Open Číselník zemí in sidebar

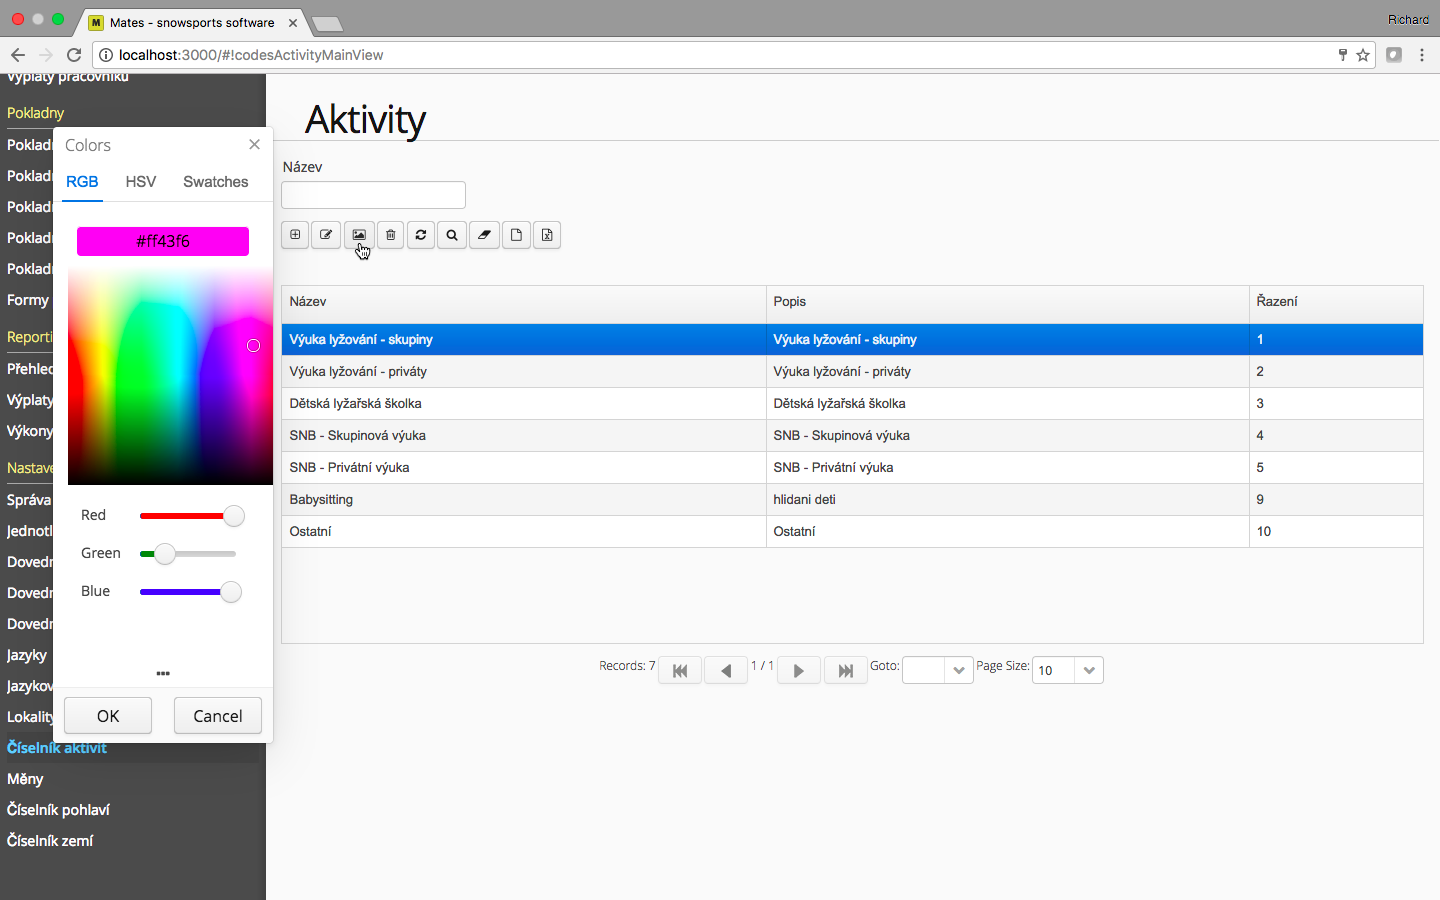coord(50,841)
